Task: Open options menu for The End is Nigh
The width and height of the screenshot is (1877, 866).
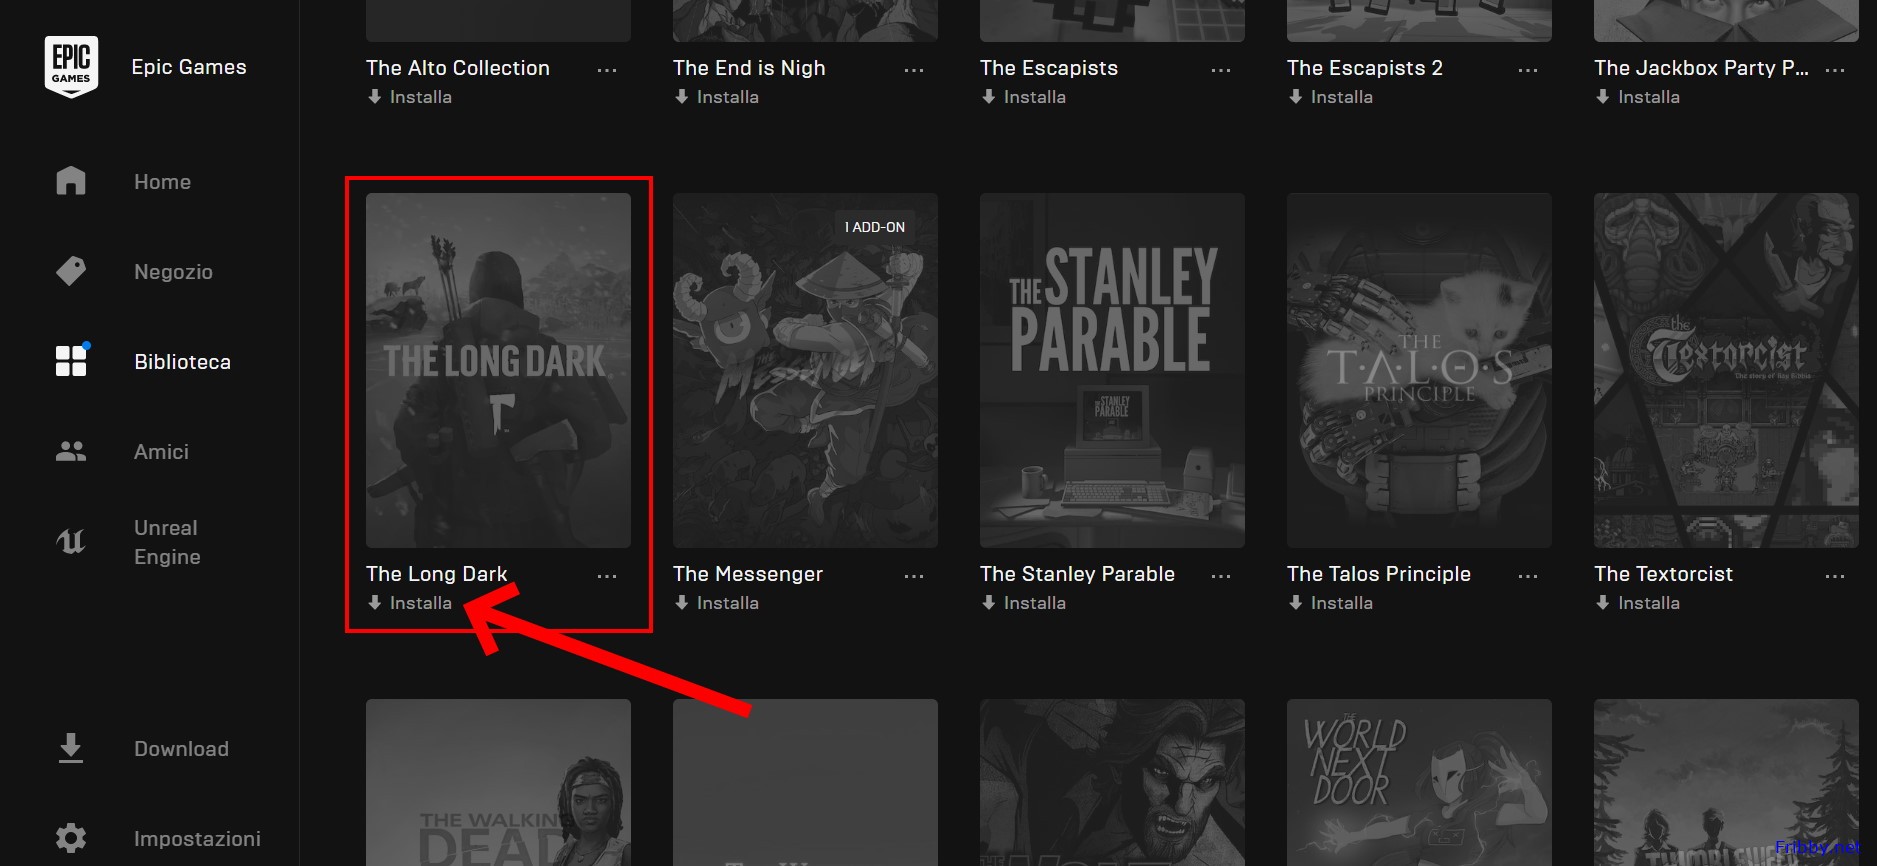Action: [x=914, y=70]
